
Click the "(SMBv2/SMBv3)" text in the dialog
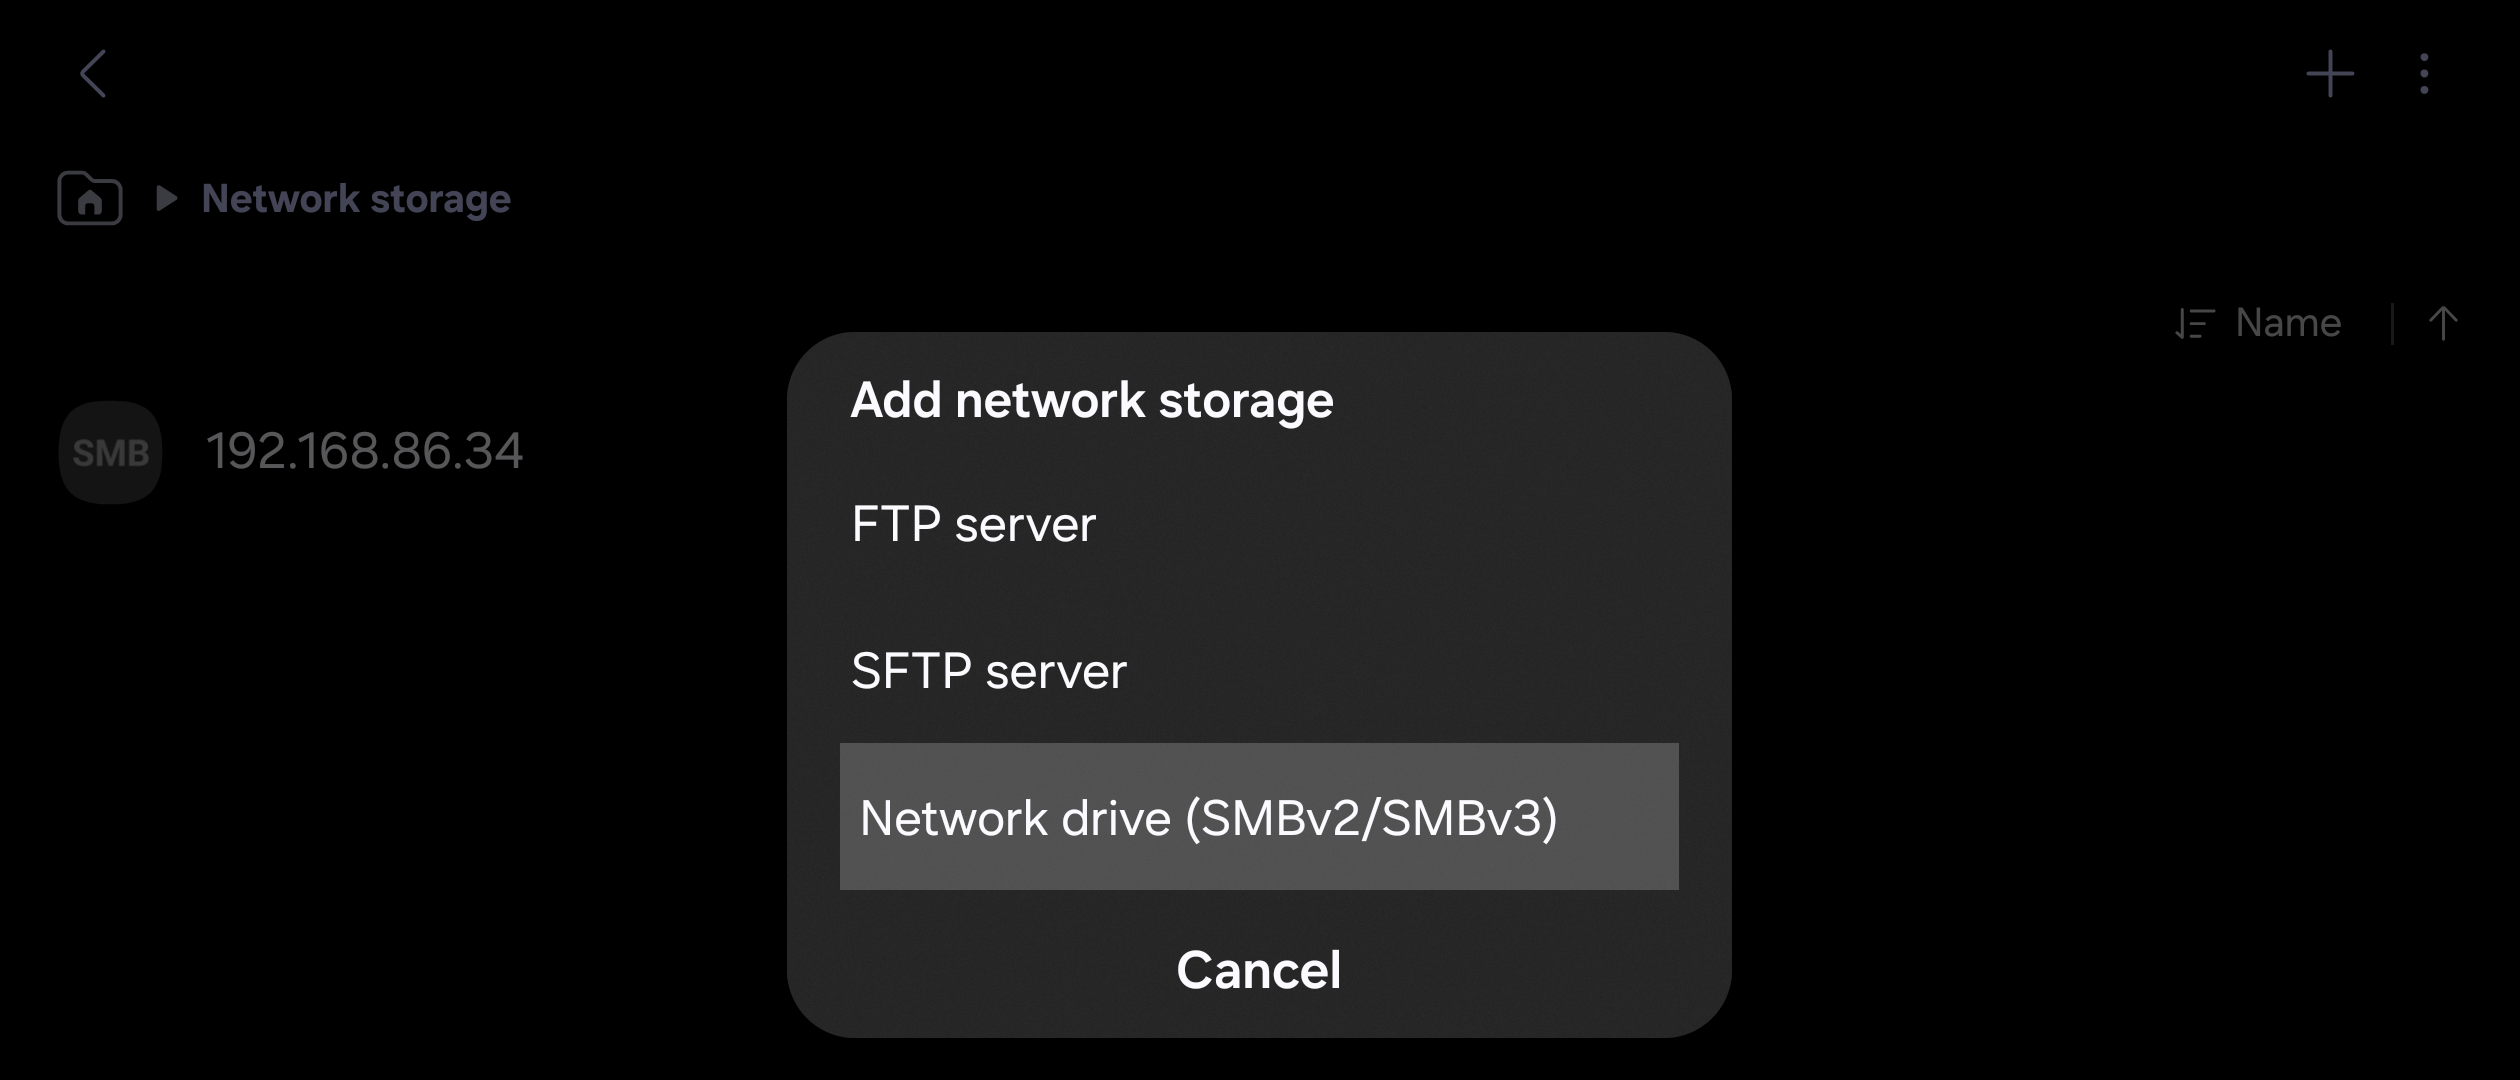pyautogui.click(x=1370, y=818)
